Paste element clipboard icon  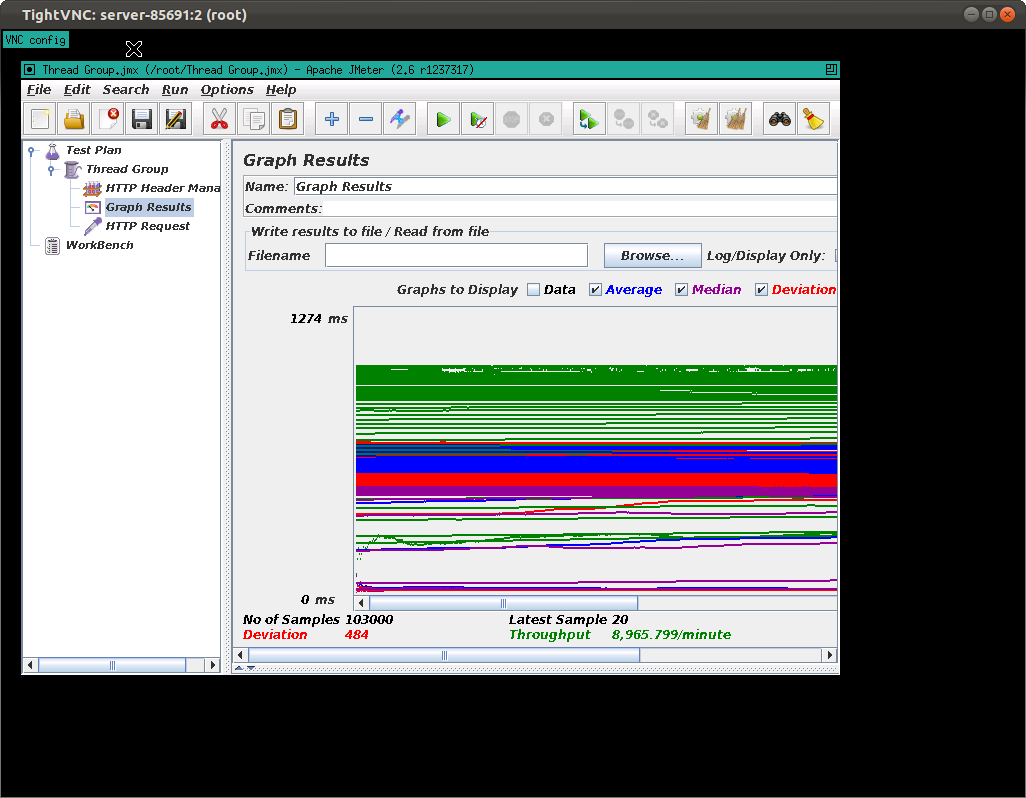coord(287,119)
